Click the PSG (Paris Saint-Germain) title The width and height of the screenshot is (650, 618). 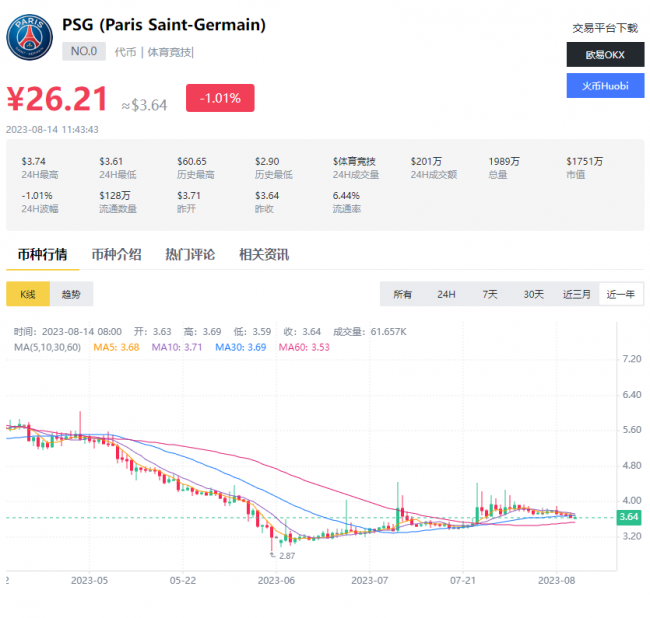pyautogui.click(x=164, y=24)
